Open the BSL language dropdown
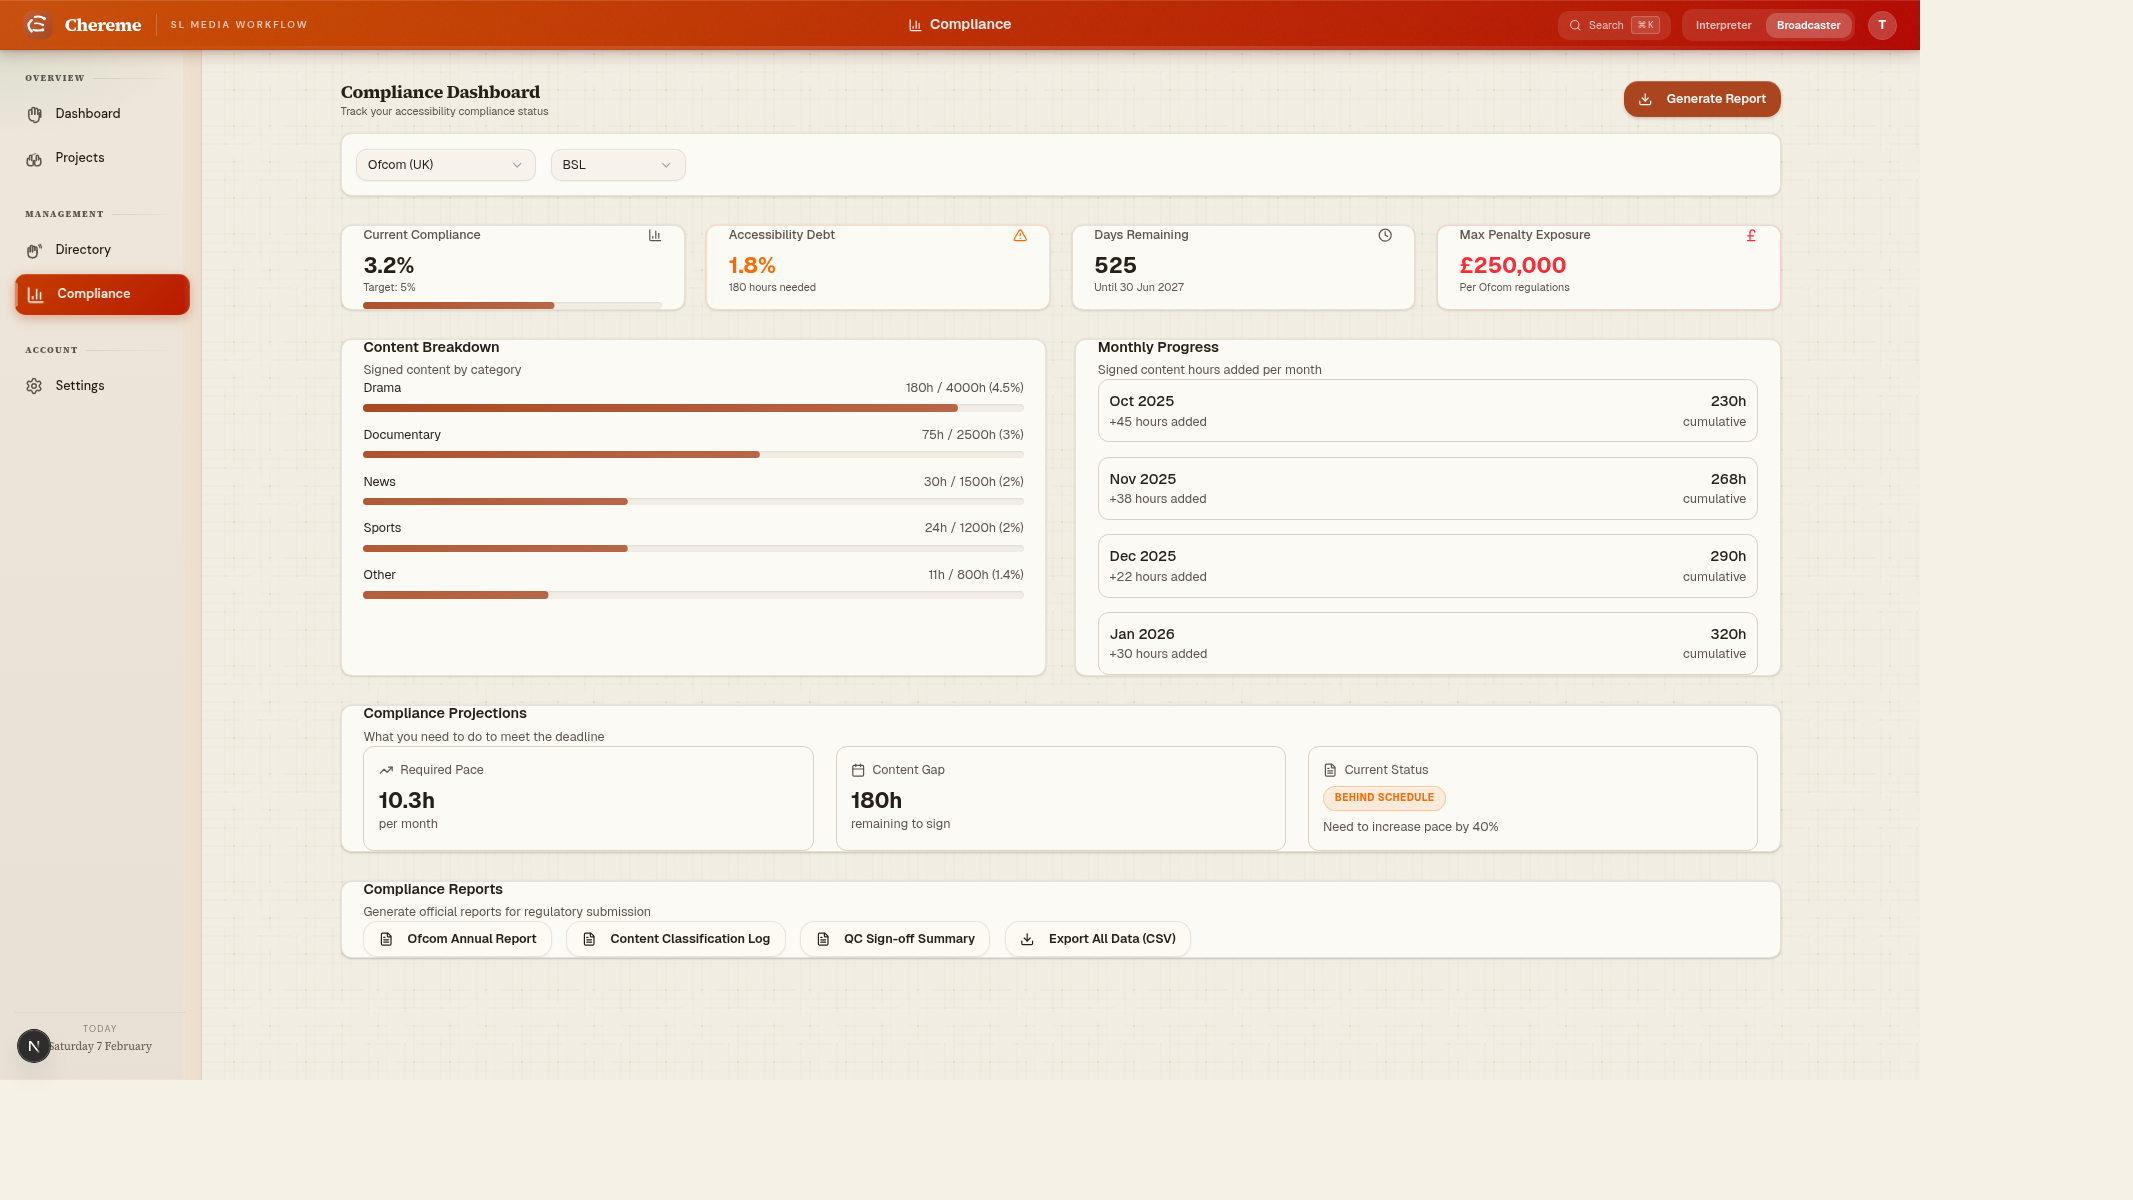This screenshot has height=1200, width=2133. click(617, 164)
